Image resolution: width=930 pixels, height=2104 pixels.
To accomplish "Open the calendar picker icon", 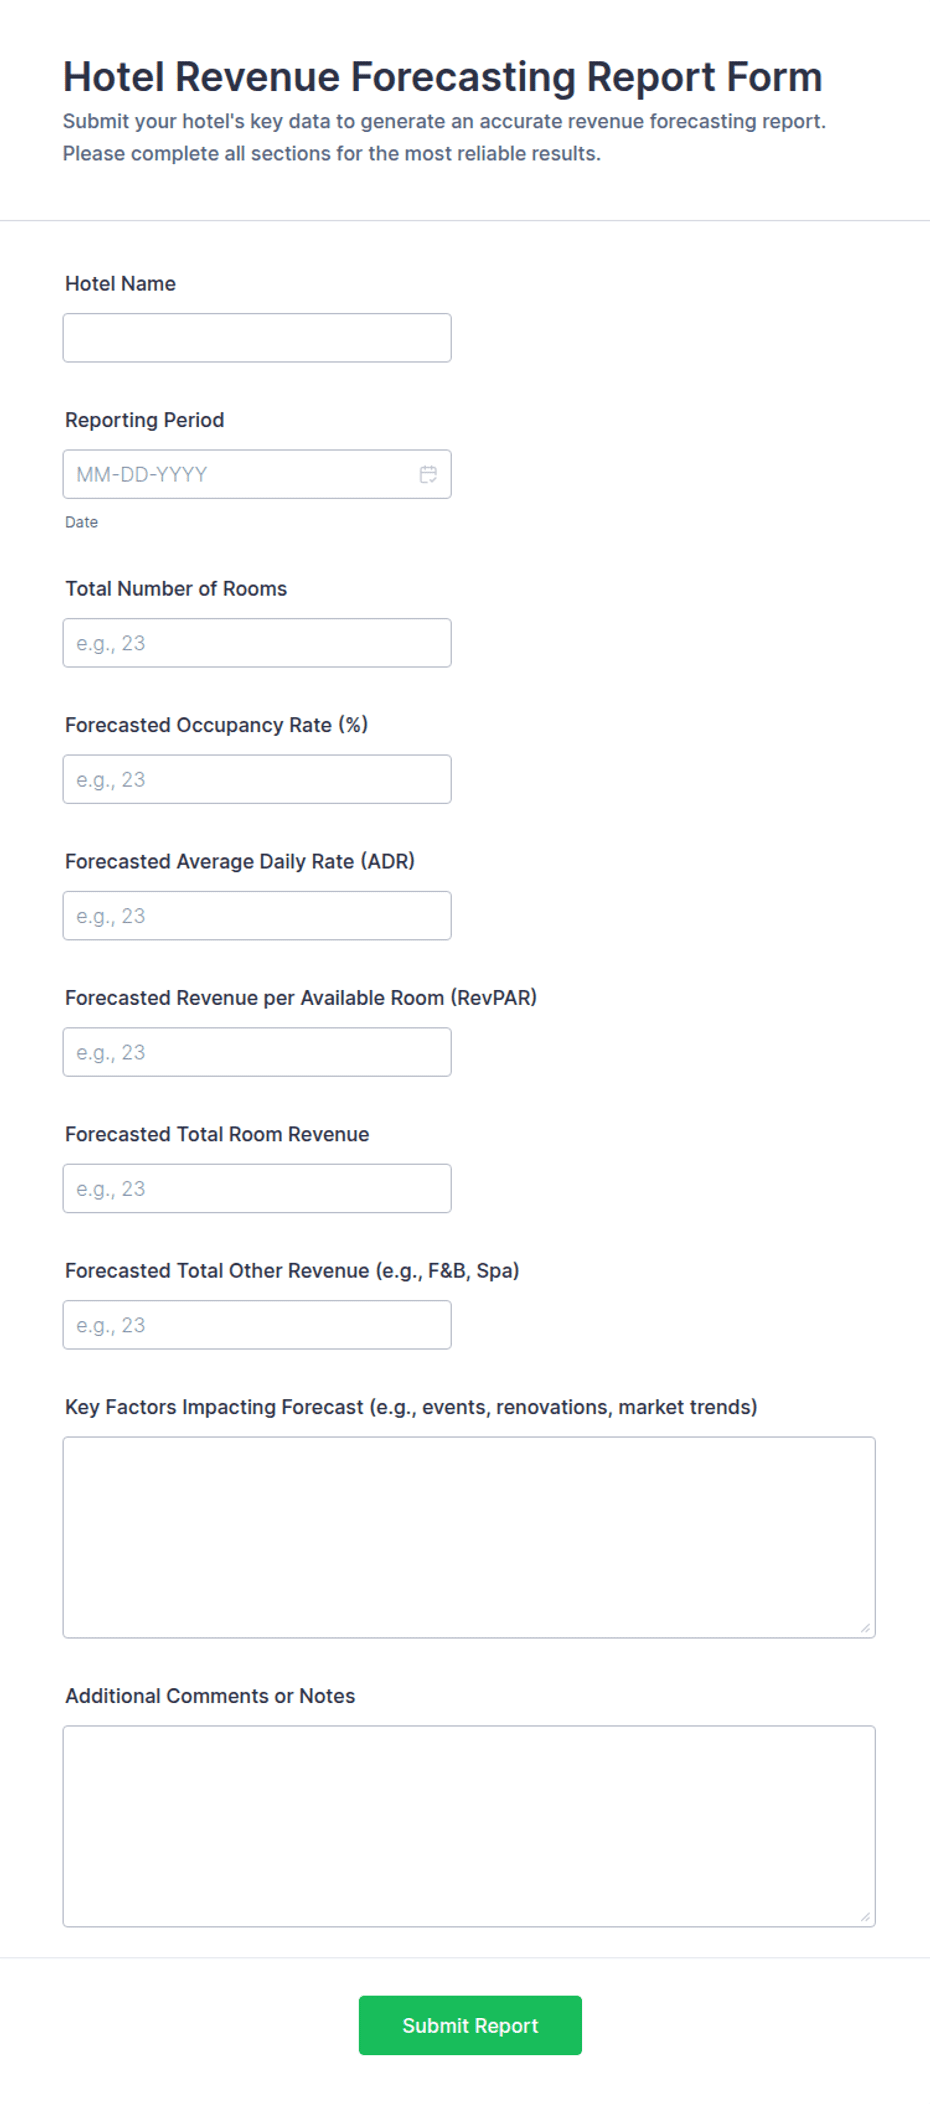I will [x=428, y=474].
